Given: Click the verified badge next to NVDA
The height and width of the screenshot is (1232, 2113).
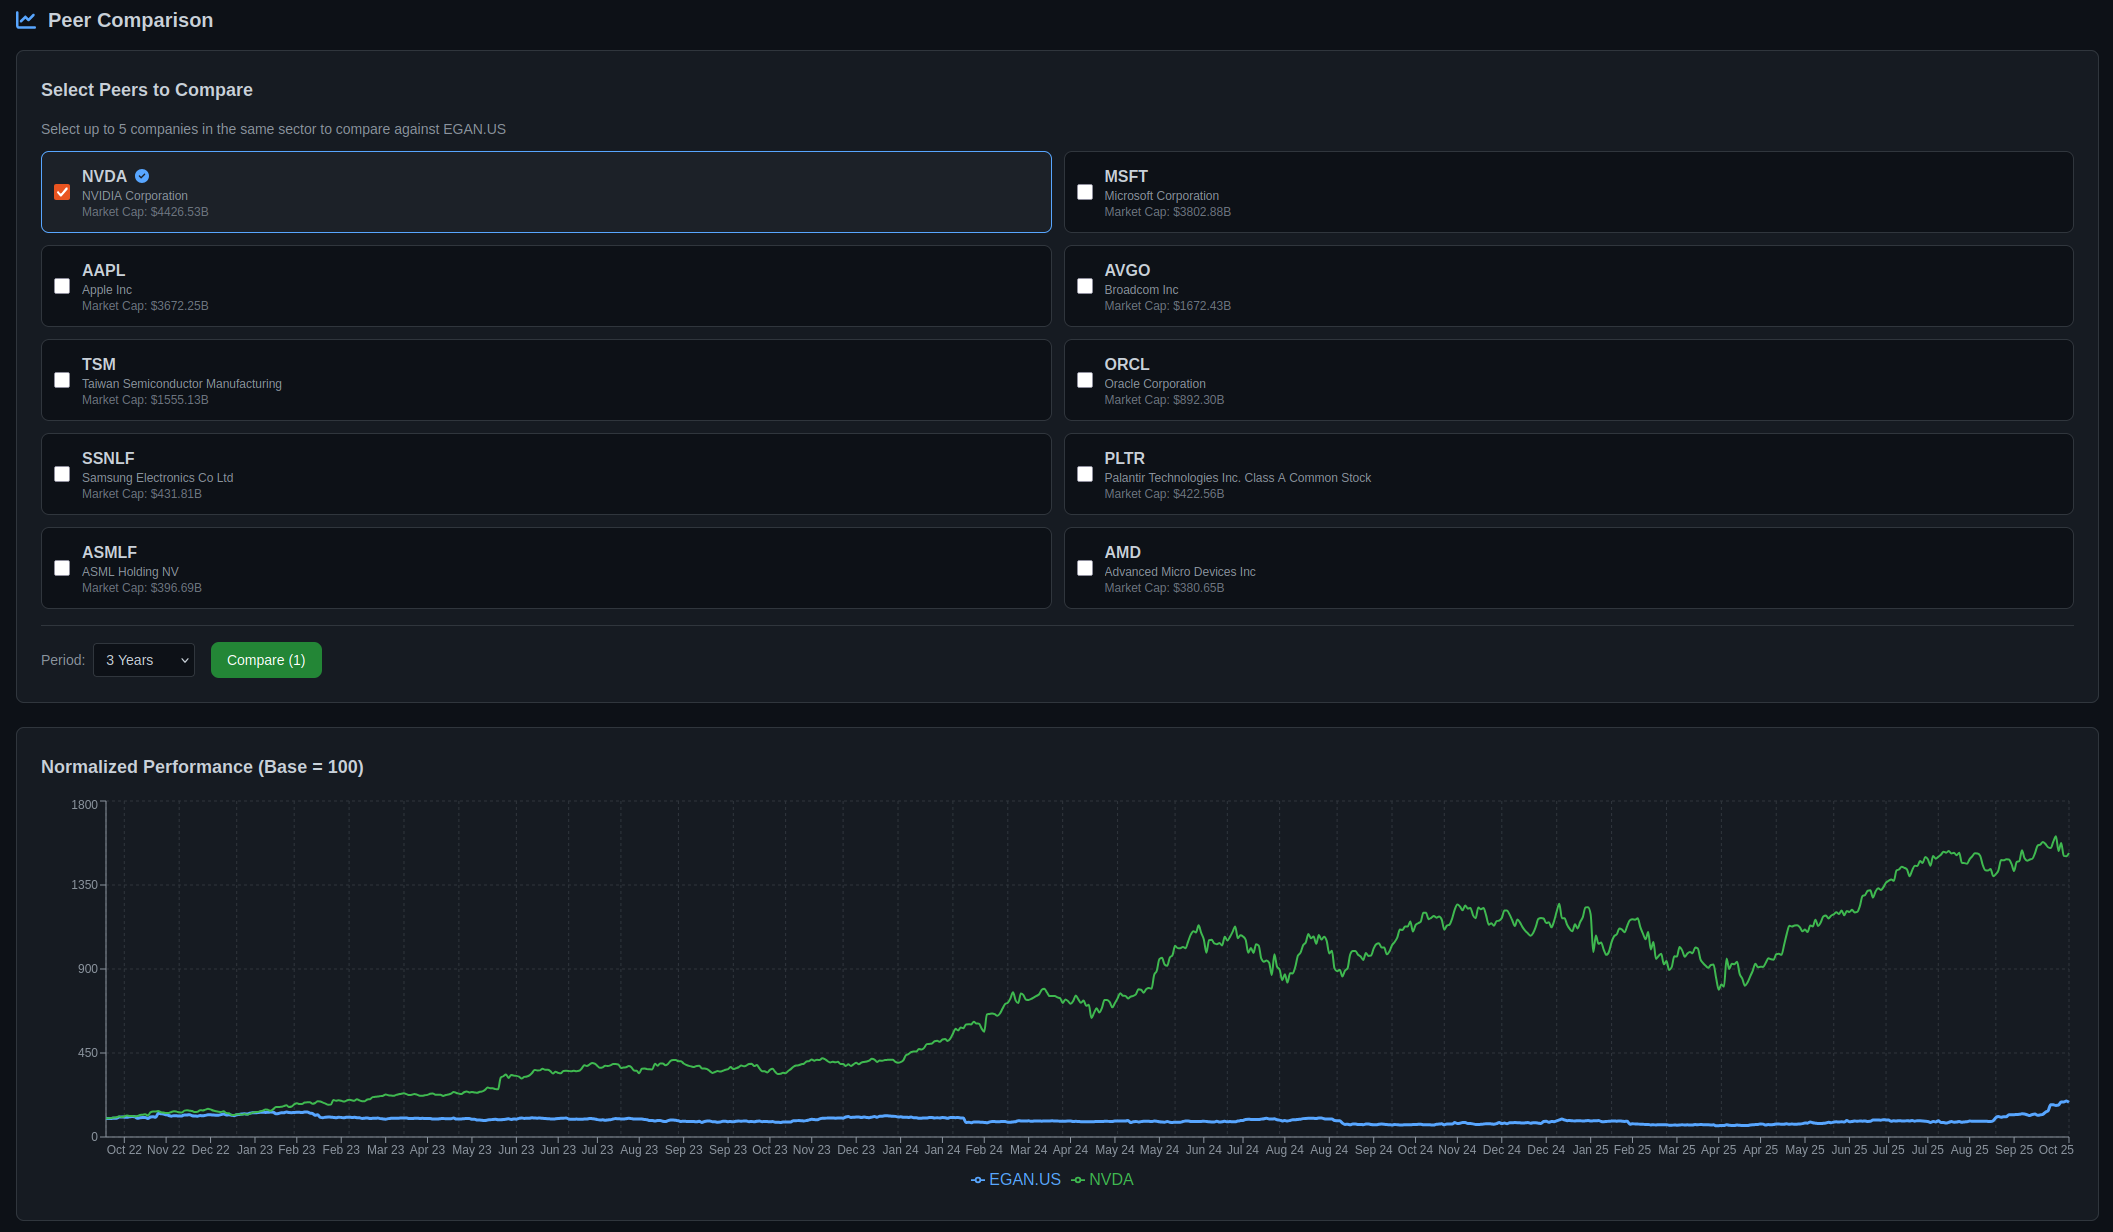Looking at the screenshot, I should coord(141,175).
